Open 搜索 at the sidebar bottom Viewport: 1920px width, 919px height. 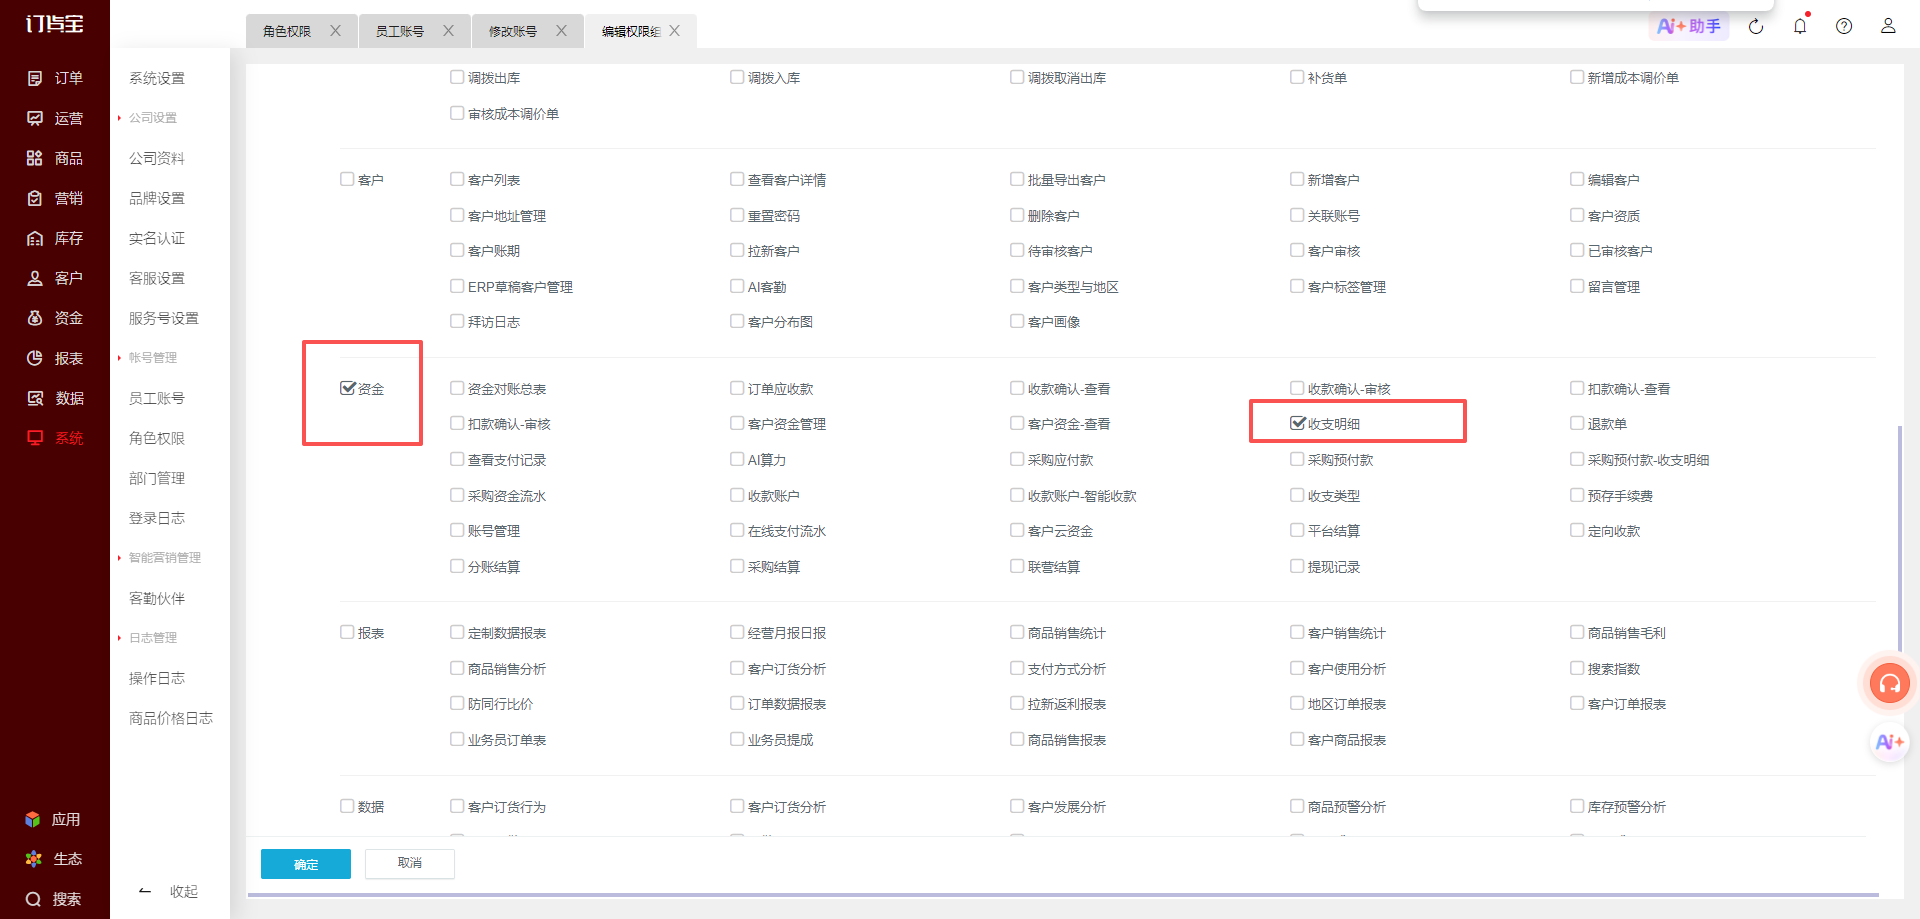[x=53, y=899]
